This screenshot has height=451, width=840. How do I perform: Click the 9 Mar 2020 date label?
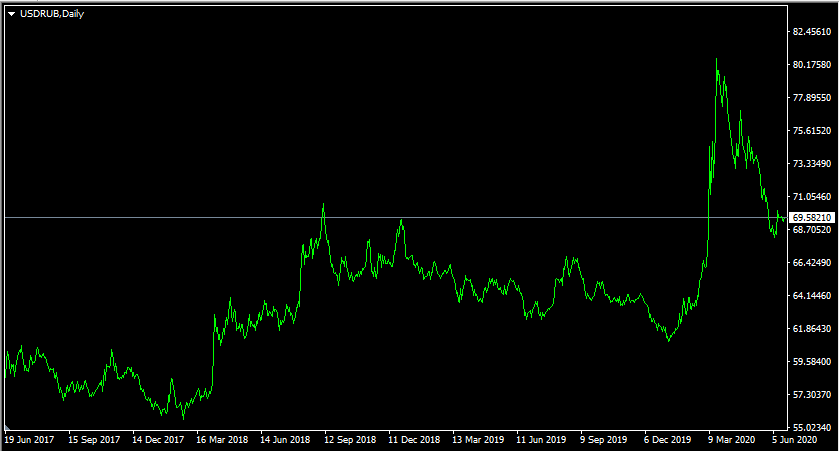coord(731,440)
